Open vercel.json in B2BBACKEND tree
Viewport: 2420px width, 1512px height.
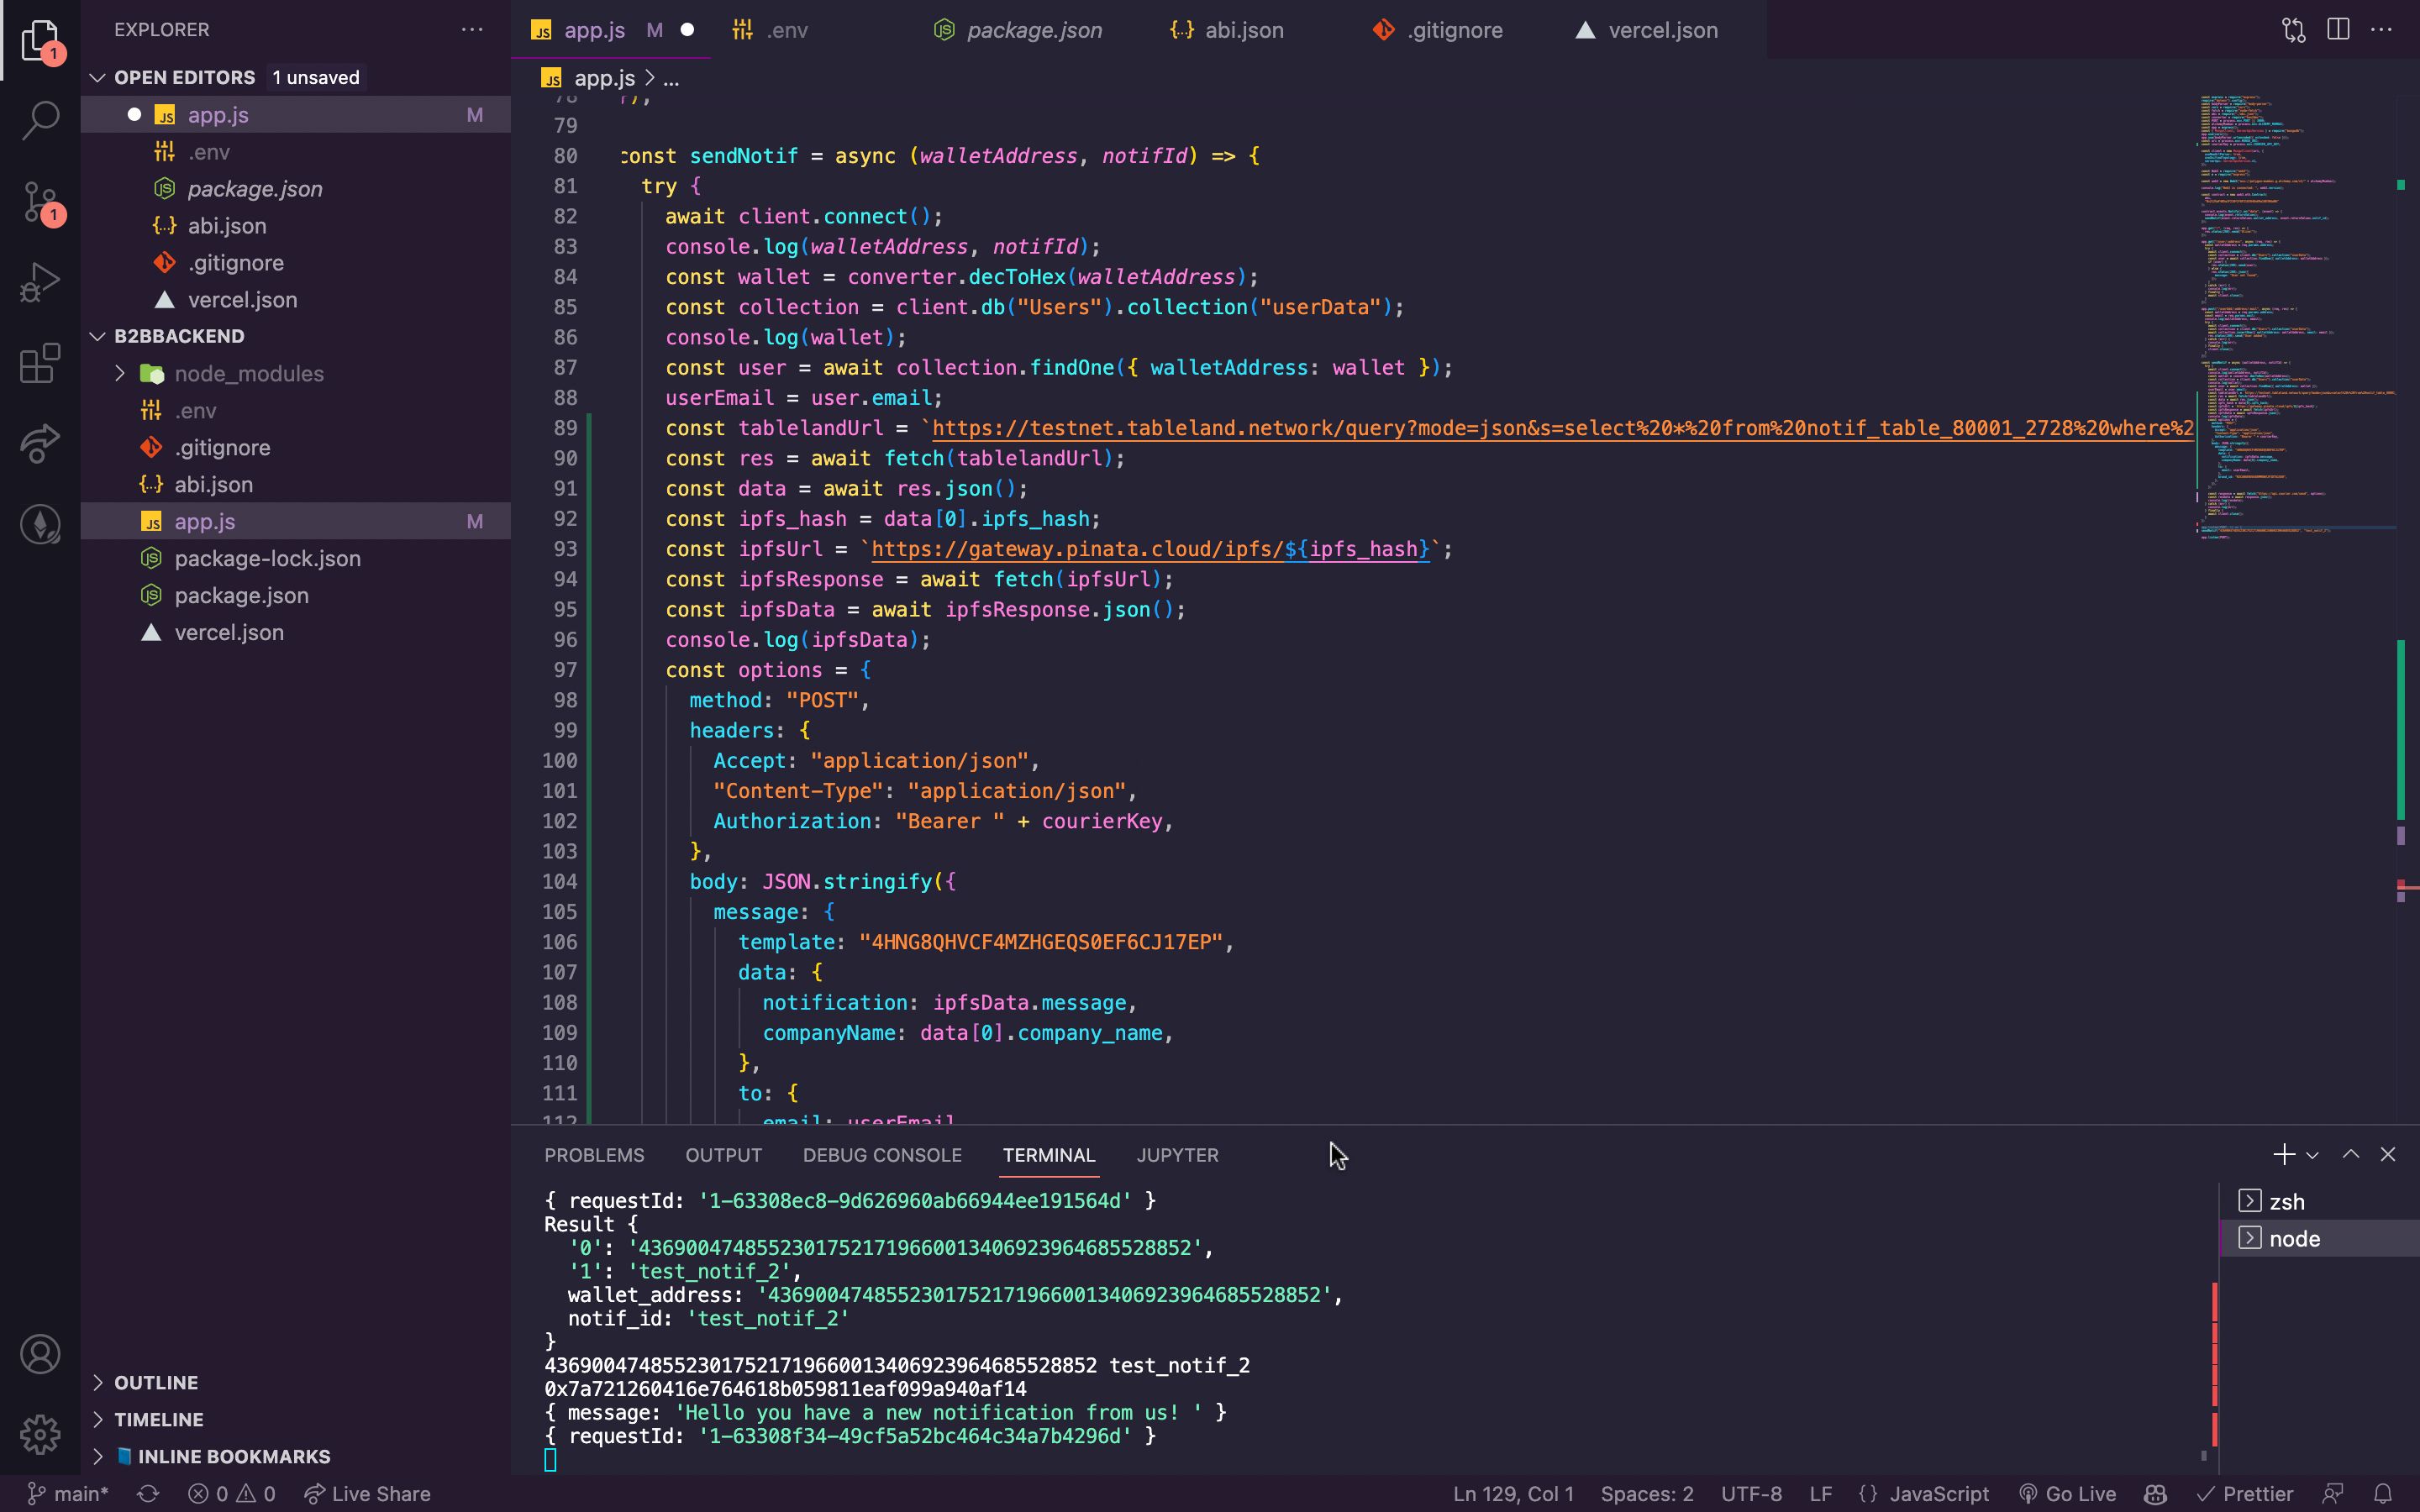[x=296, y=632]
